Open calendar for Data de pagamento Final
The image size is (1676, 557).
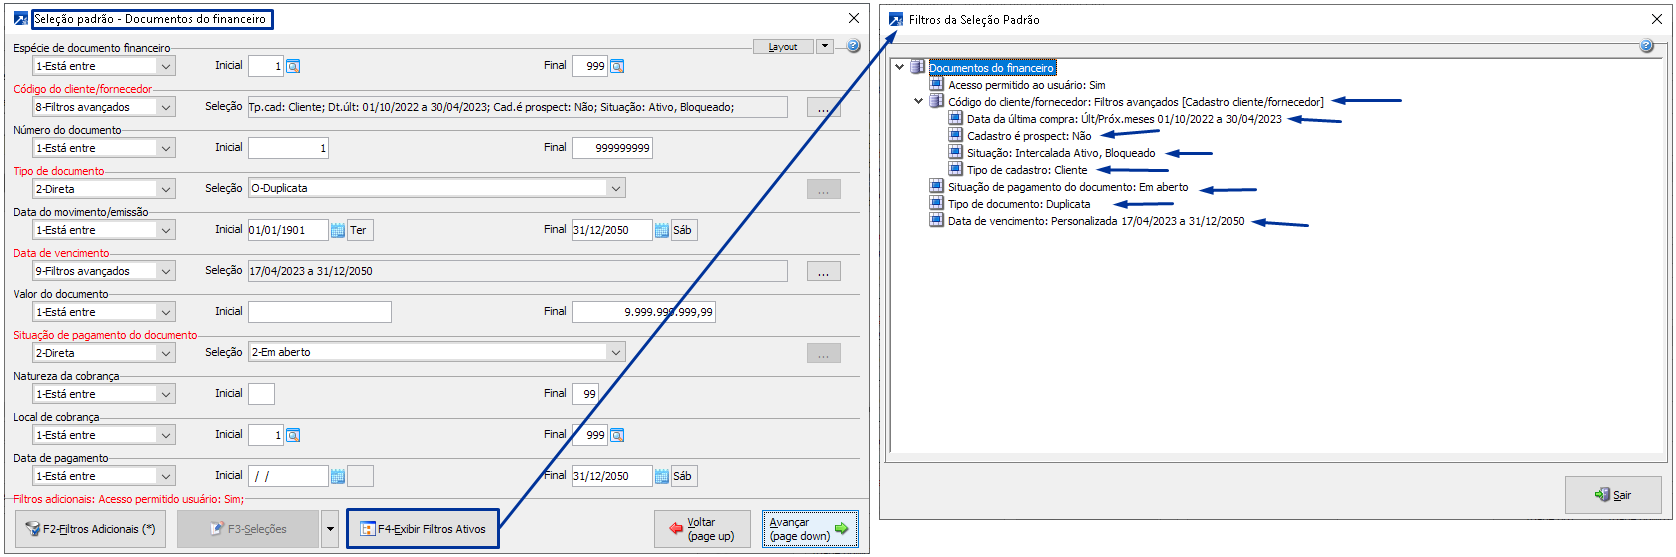[x=662, y=476]
